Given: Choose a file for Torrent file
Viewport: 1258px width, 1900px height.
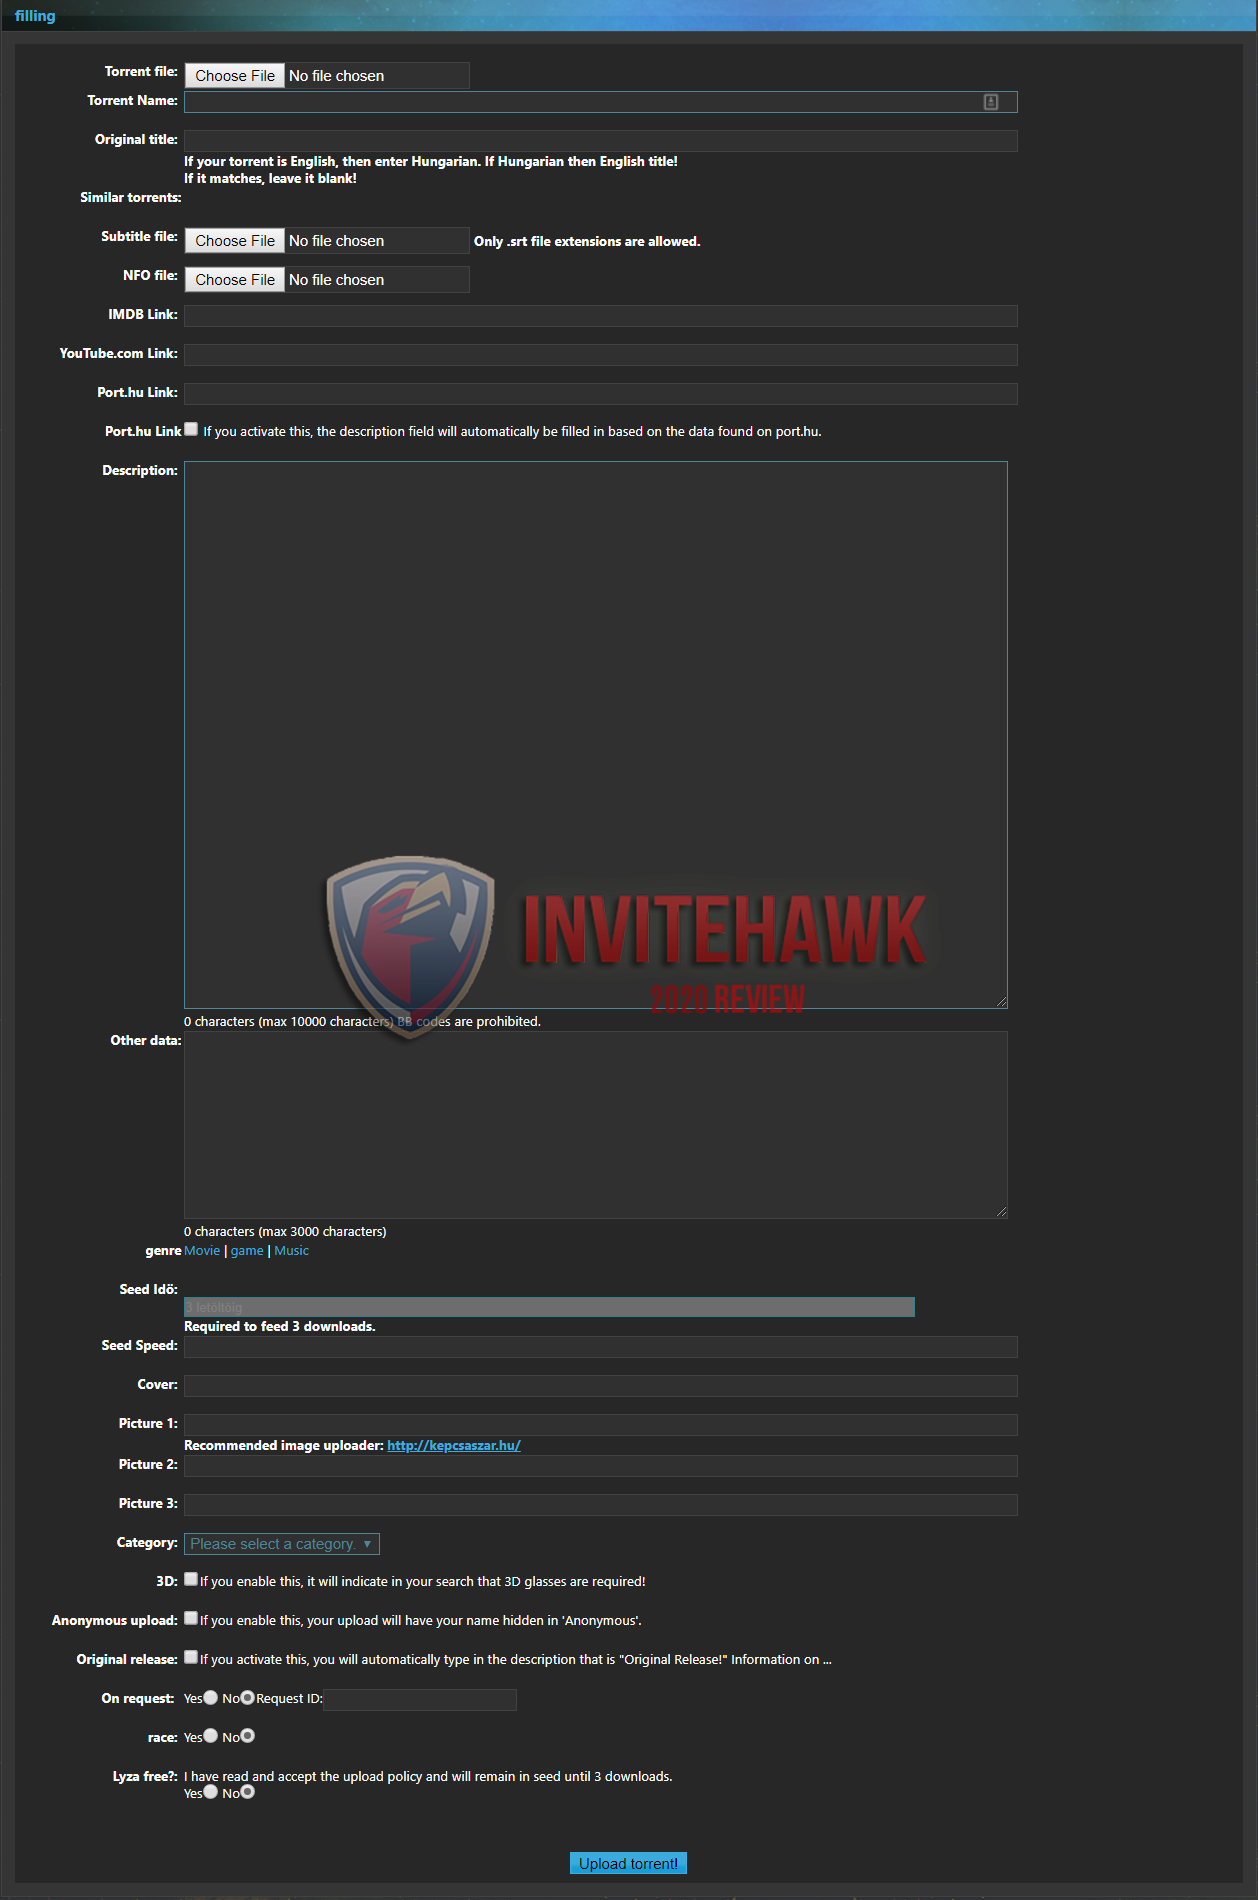Looking at the screenshot, I should pyautogui.click(x=235, y=76).
